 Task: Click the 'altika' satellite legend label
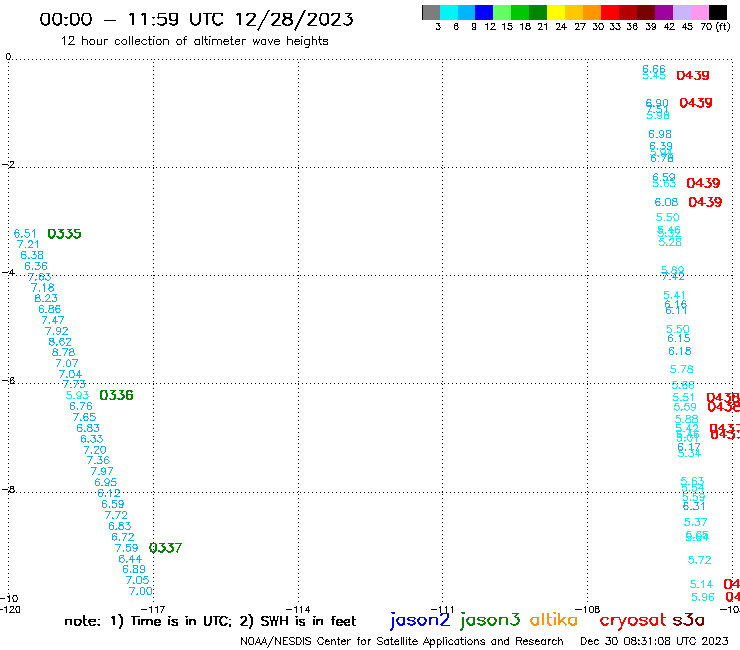coord(553,619)
